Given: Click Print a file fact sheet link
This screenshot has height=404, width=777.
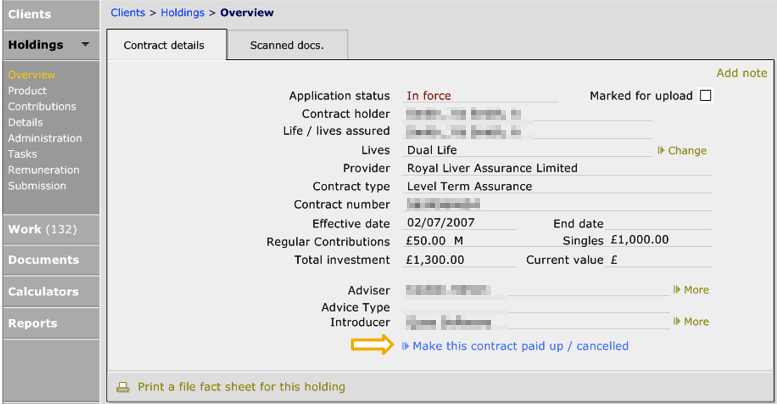Looking at the screenshot, I should click(x=241, y=387).
